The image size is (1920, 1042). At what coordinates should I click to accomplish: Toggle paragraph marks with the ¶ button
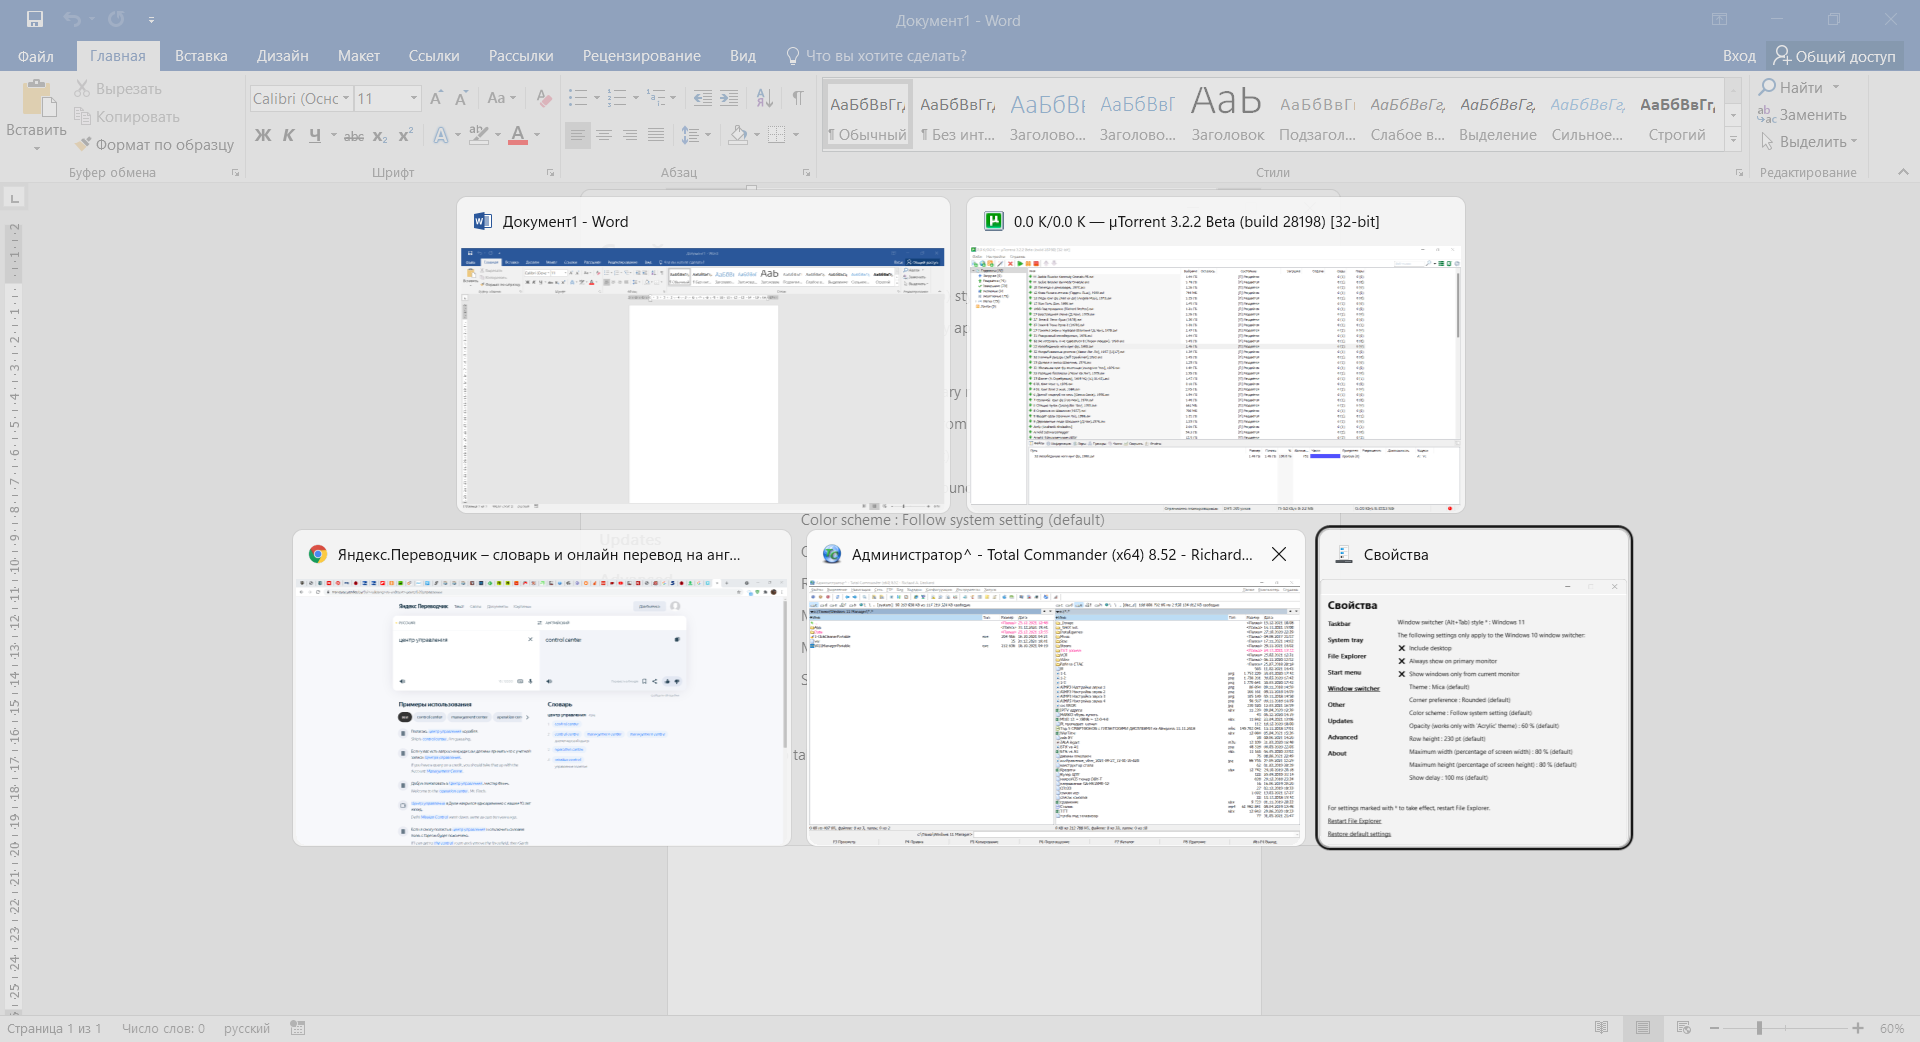click(798, 98)
